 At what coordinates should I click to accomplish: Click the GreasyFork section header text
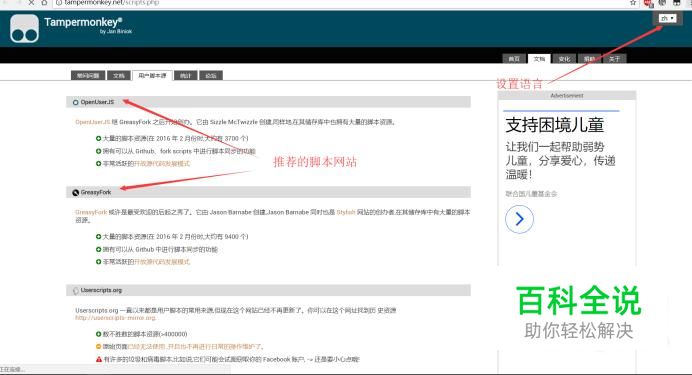coord(96,192)
